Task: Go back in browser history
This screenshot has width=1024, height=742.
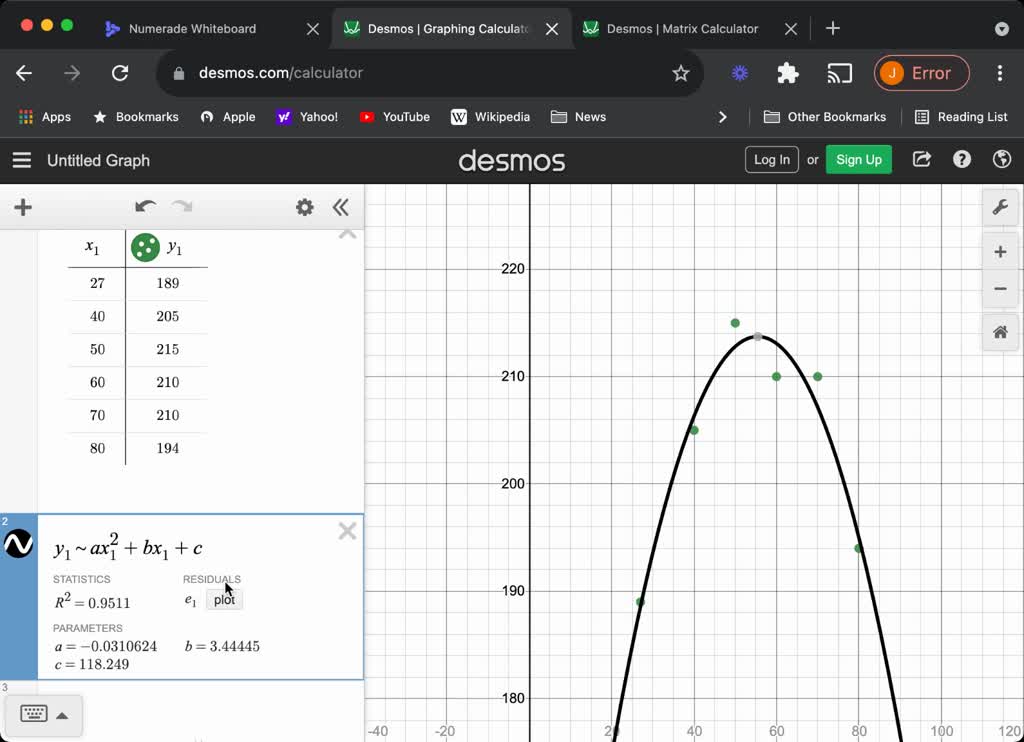Action: click(x=24, y=73)
